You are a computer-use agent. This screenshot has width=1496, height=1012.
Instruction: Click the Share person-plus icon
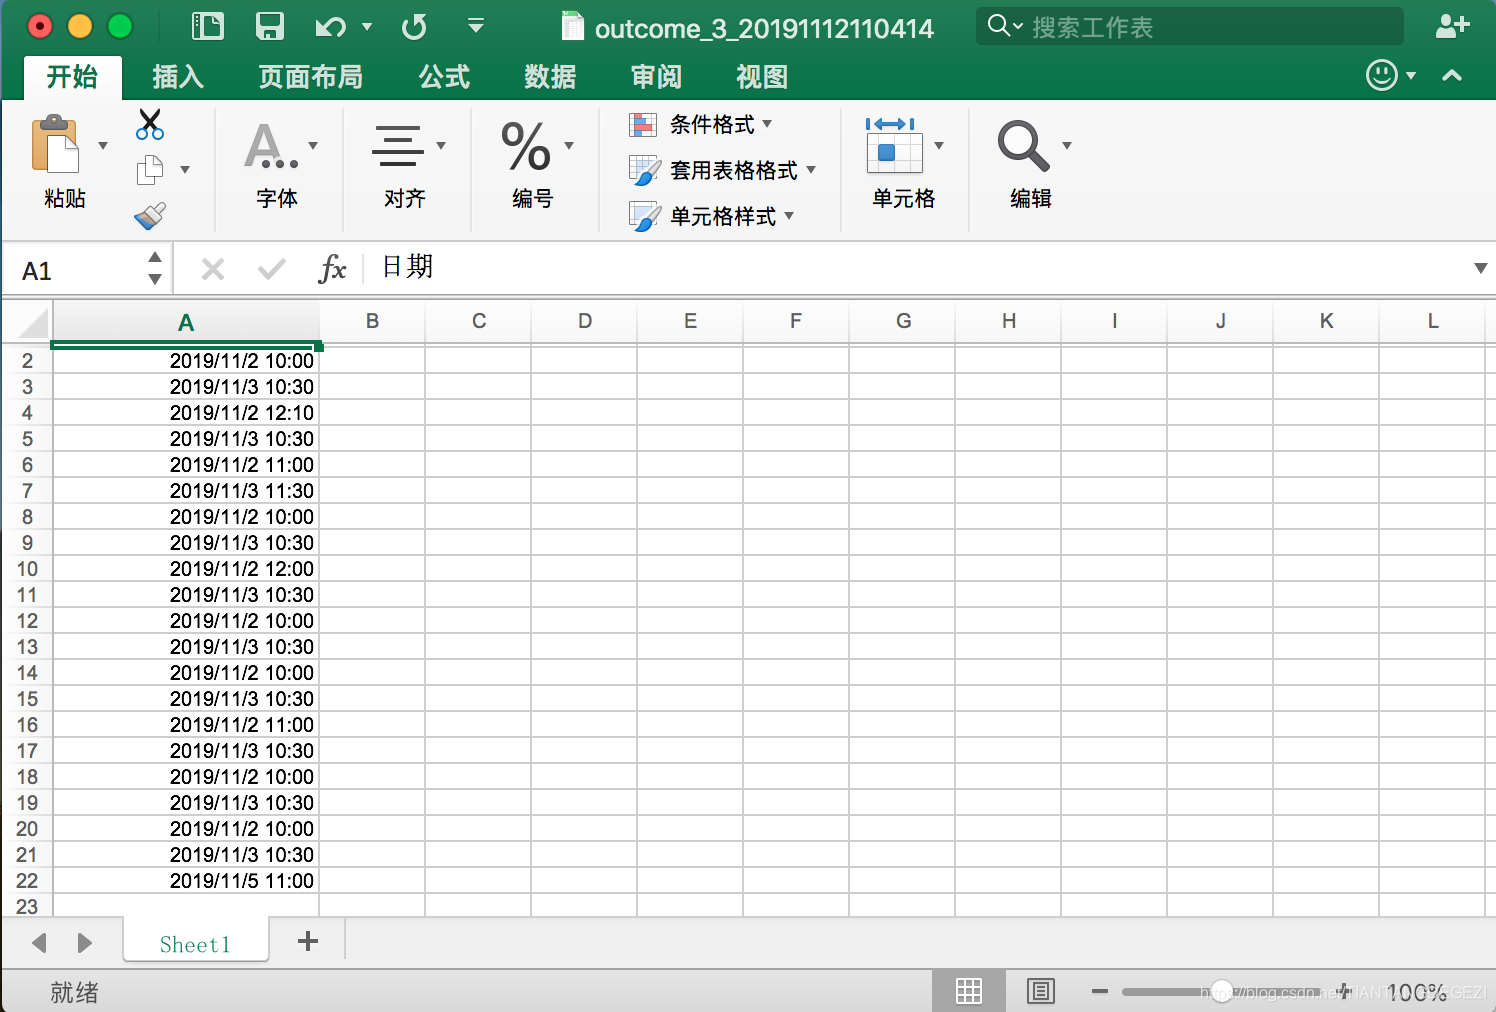(1452, 26)
